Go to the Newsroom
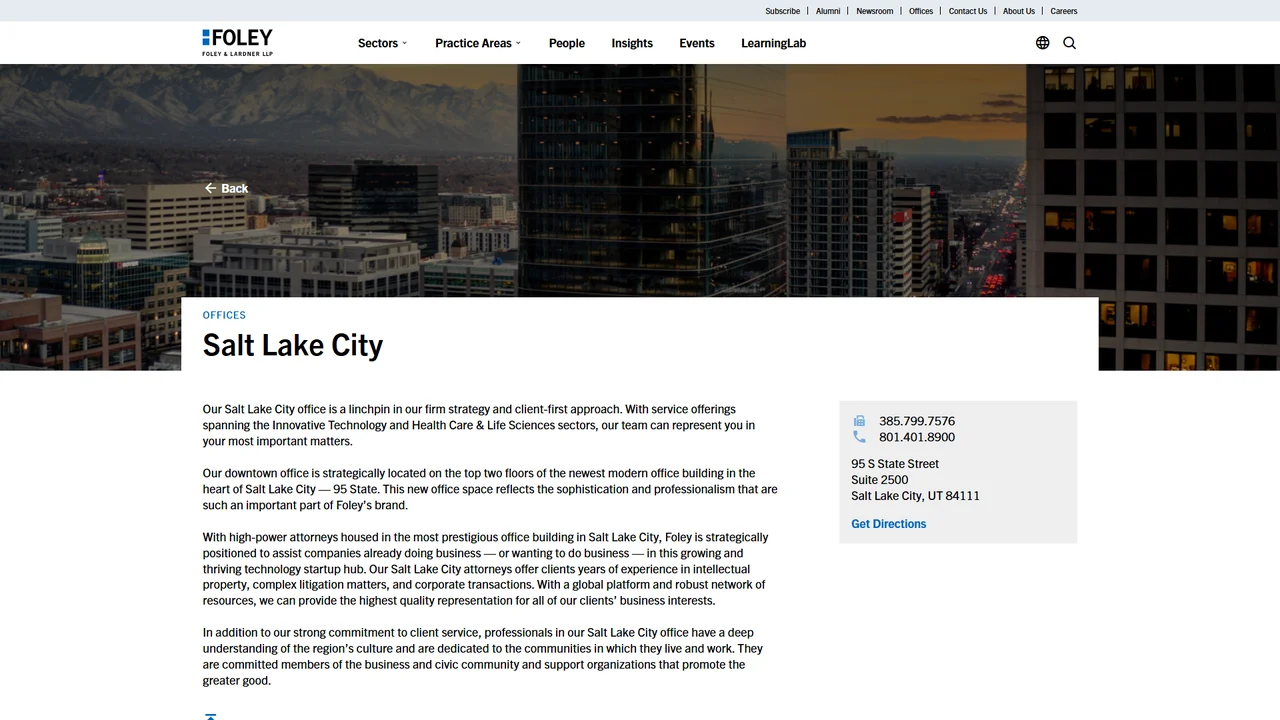This screenshot has width=1280, height=720. point(875,11)
